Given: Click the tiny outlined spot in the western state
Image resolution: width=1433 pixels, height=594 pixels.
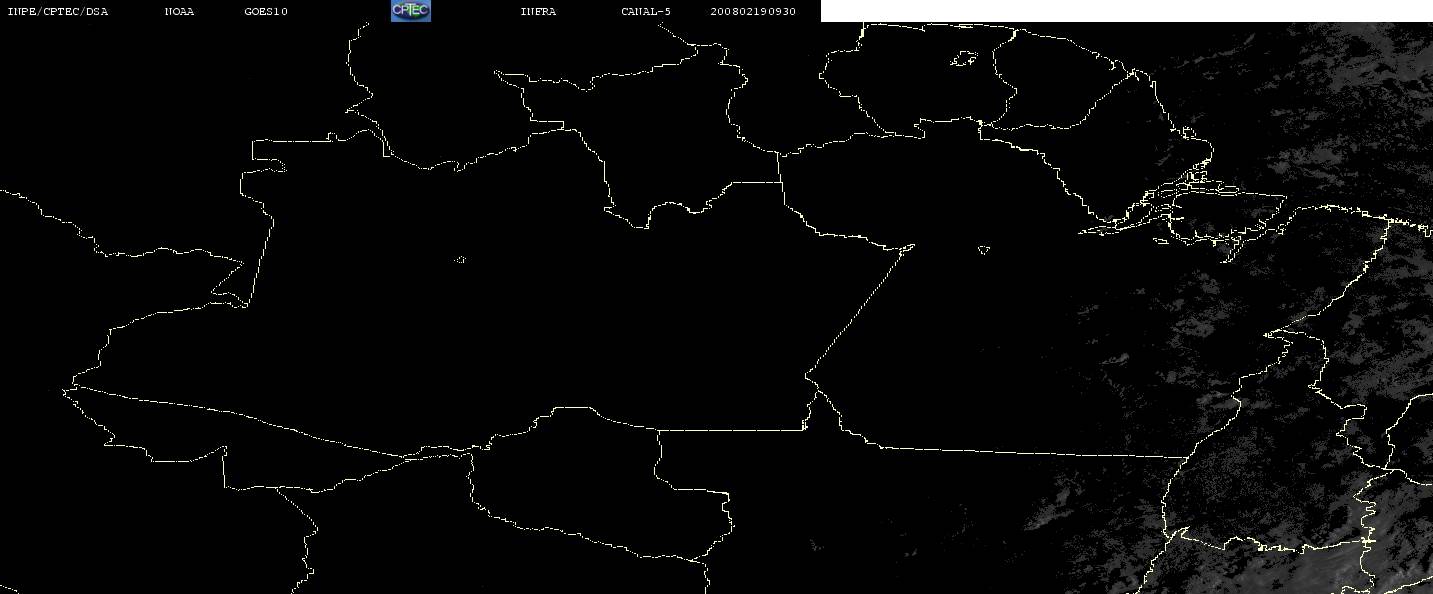Looking at the screenshot, I should 460,260.
